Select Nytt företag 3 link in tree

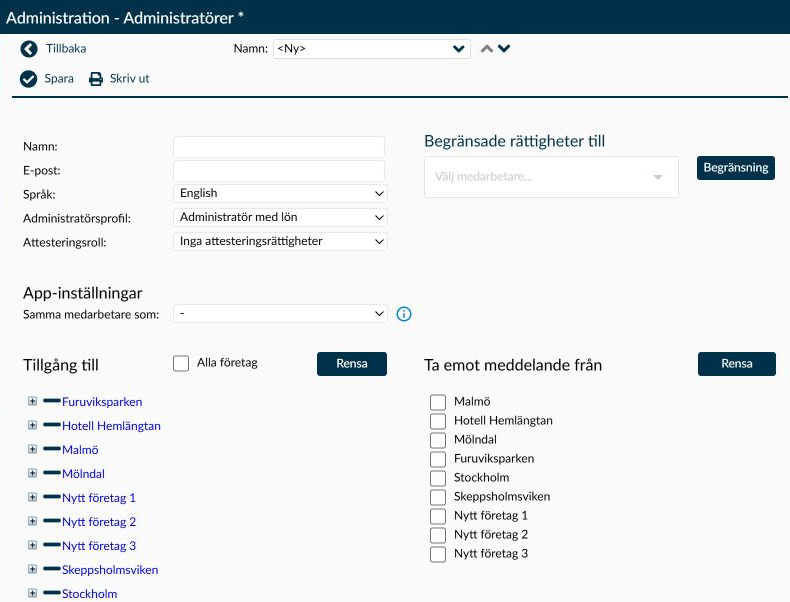pyautogui.click(x=99, y=546)
